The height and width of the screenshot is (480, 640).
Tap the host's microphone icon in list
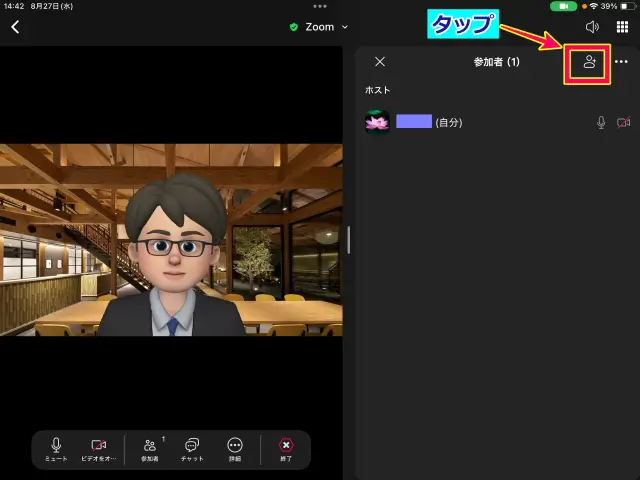pos(601,122)
